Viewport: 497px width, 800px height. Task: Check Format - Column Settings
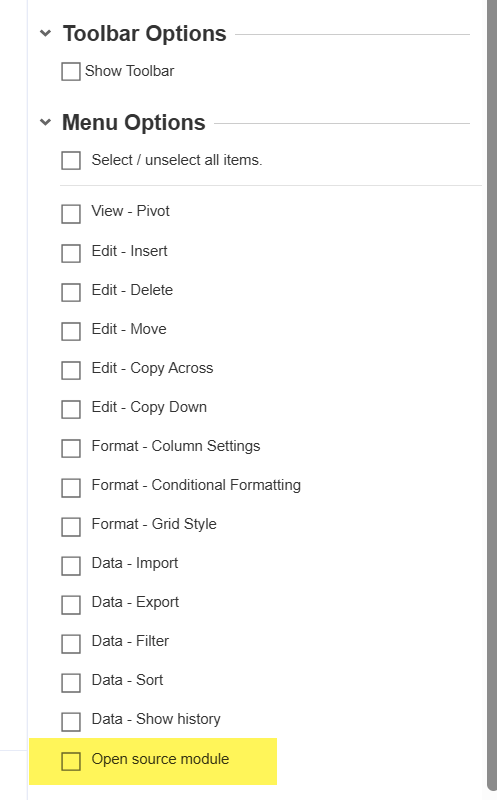click(71, 448)
